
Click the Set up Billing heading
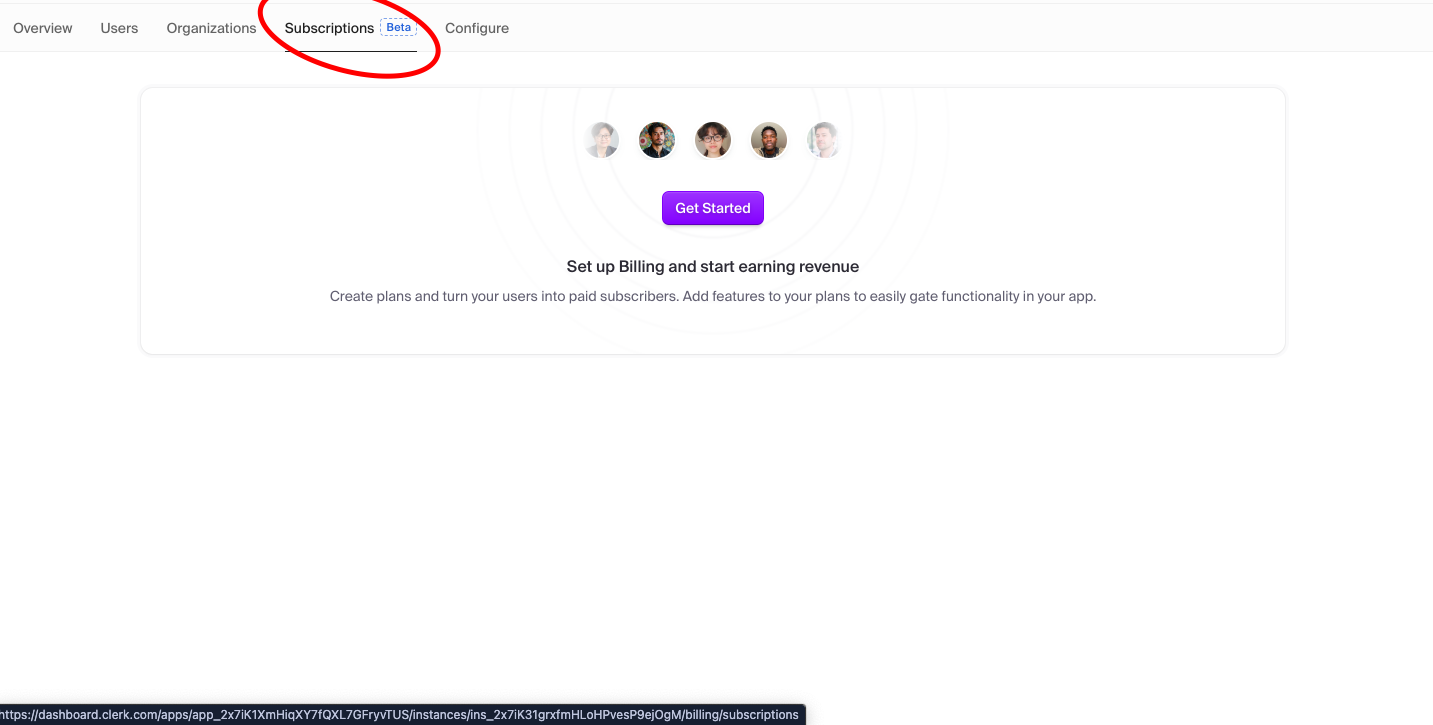713,267
